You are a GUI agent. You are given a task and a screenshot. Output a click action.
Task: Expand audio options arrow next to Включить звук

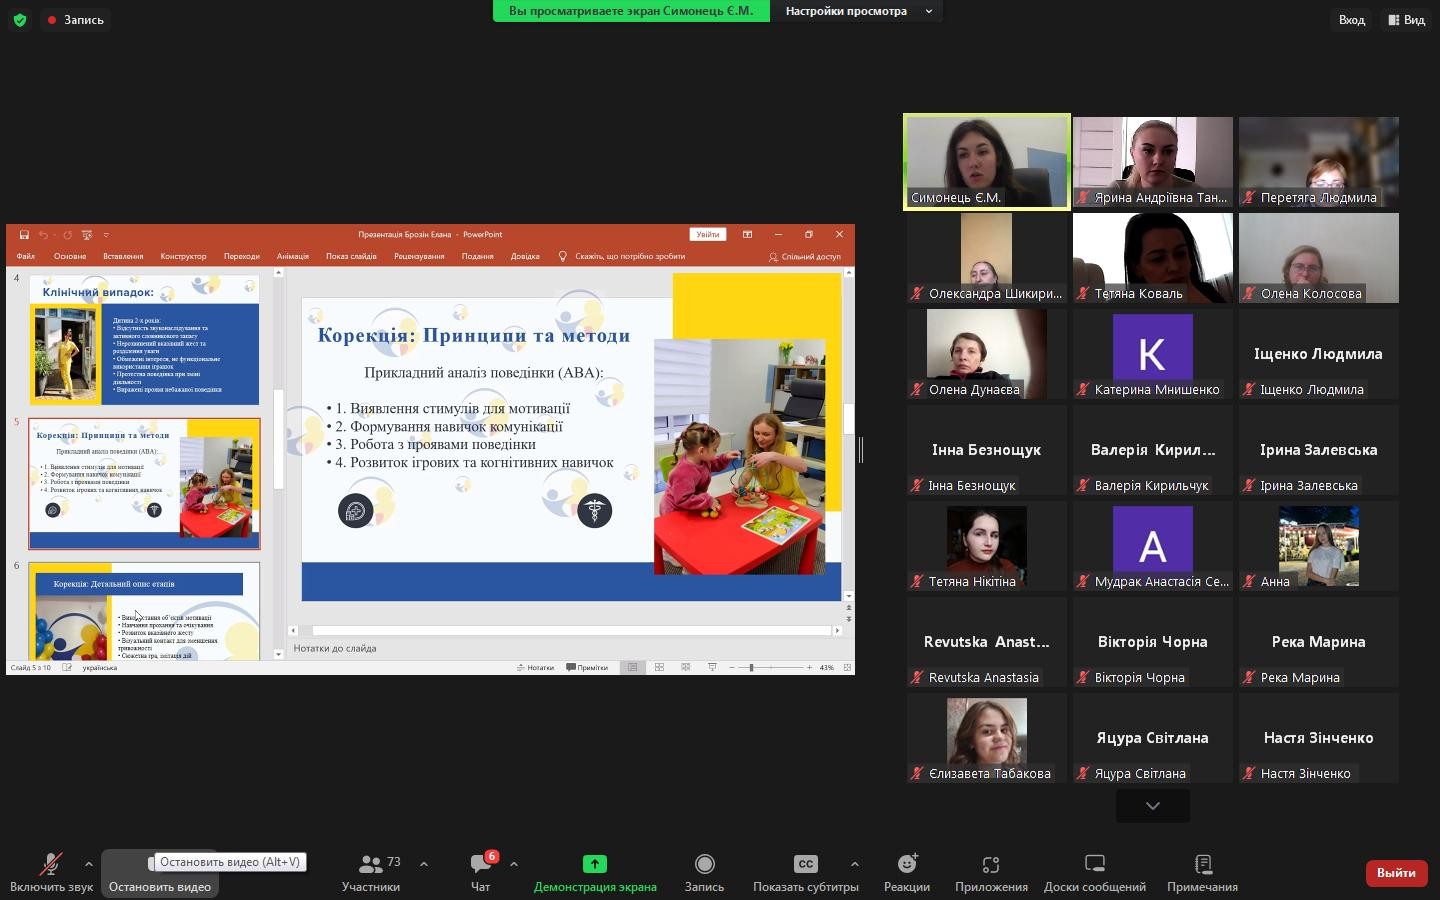88,864
